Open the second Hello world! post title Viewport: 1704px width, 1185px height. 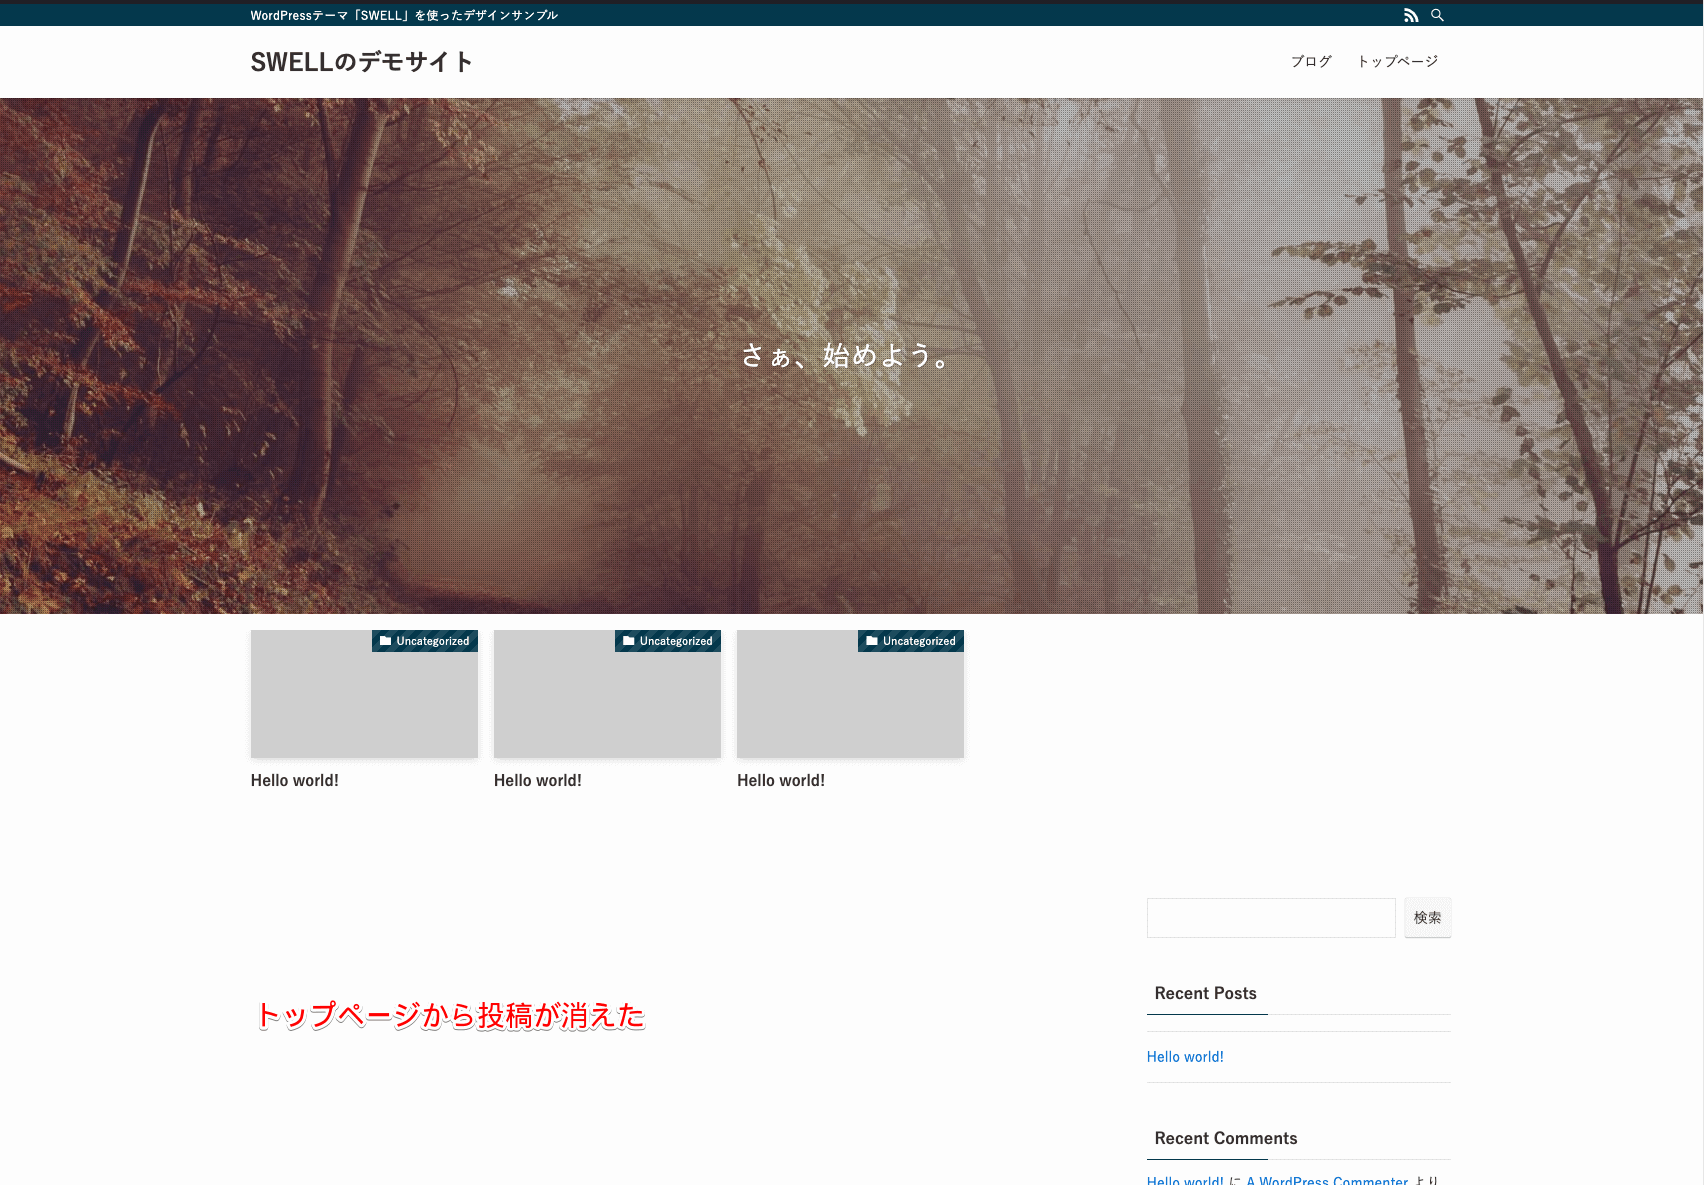pyautogui.click(x=538, y=780)
